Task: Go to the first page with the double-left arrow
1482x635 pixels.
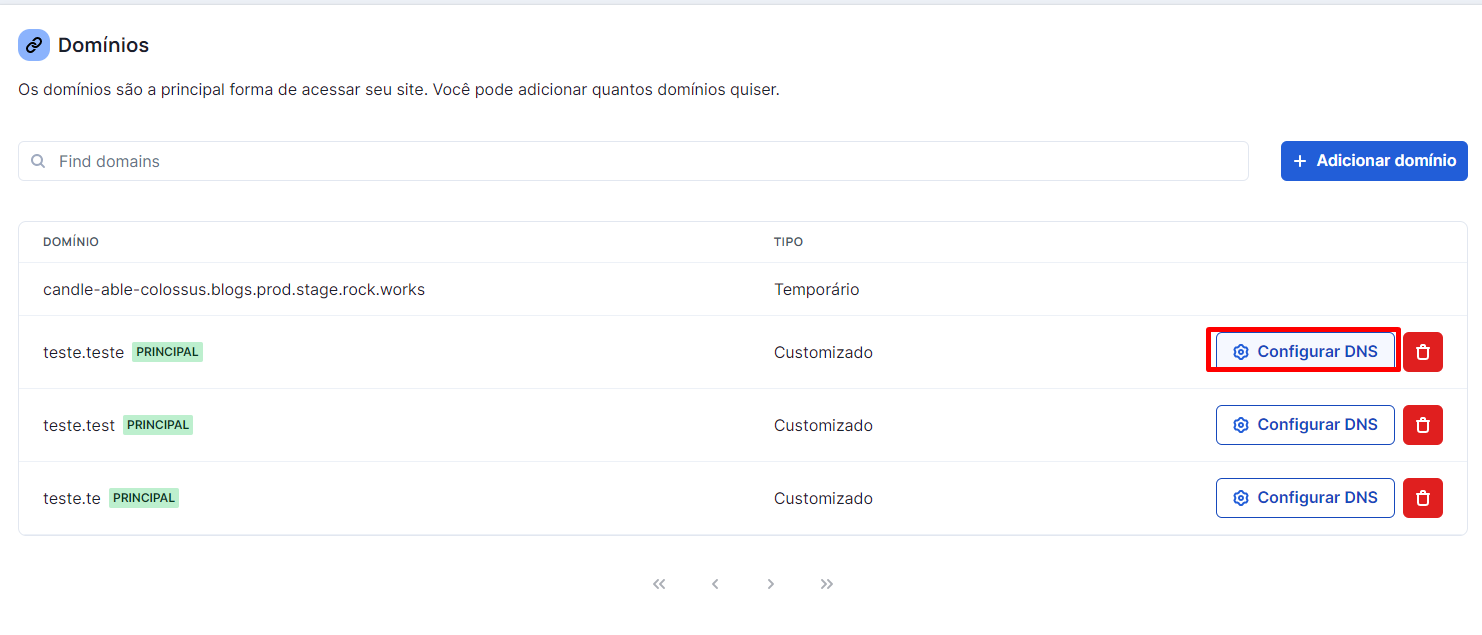Action: tap(659, 584)
